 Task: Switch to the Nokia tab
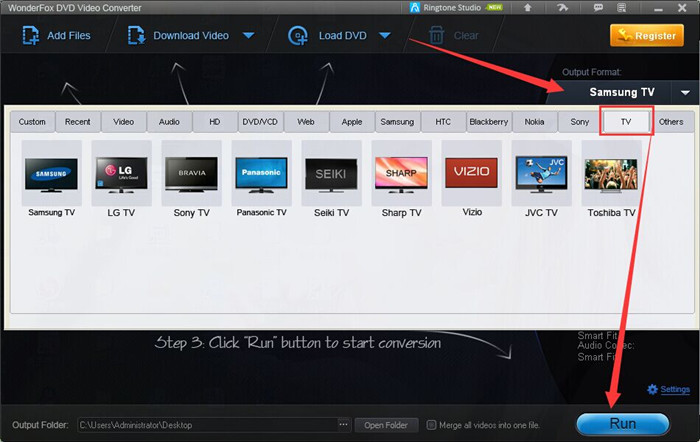coord(534,122)
